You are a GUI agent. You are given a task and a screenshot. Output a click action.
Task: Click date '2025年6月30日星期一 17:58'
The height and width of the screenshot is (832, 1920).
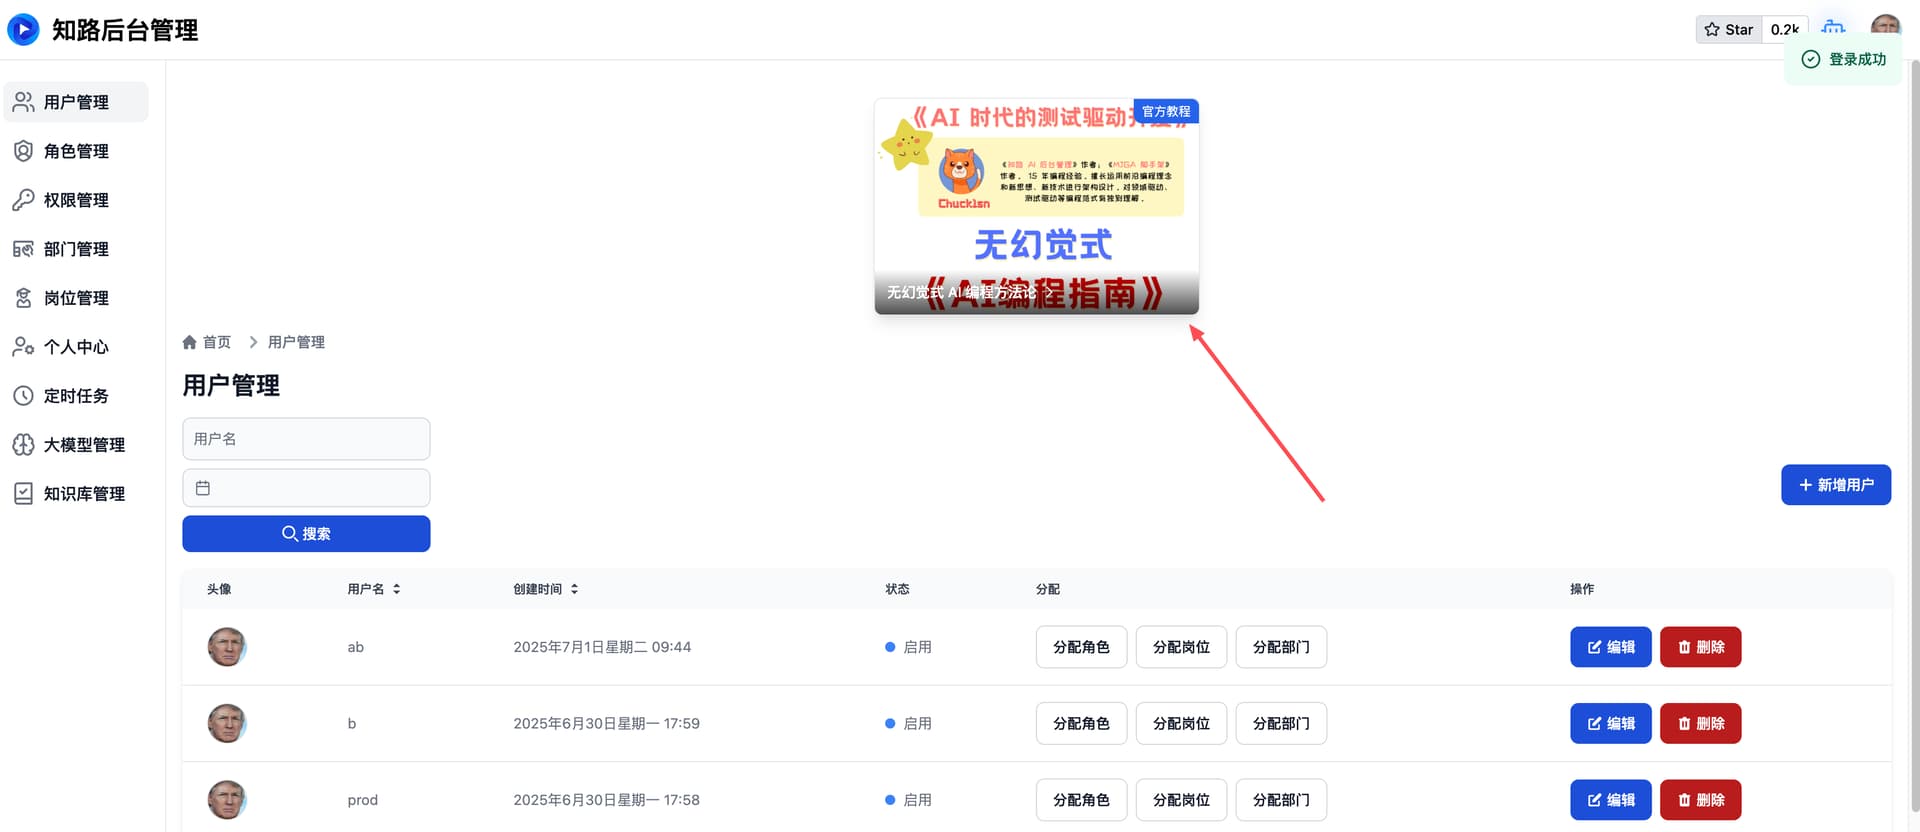(x=606, y=800)
